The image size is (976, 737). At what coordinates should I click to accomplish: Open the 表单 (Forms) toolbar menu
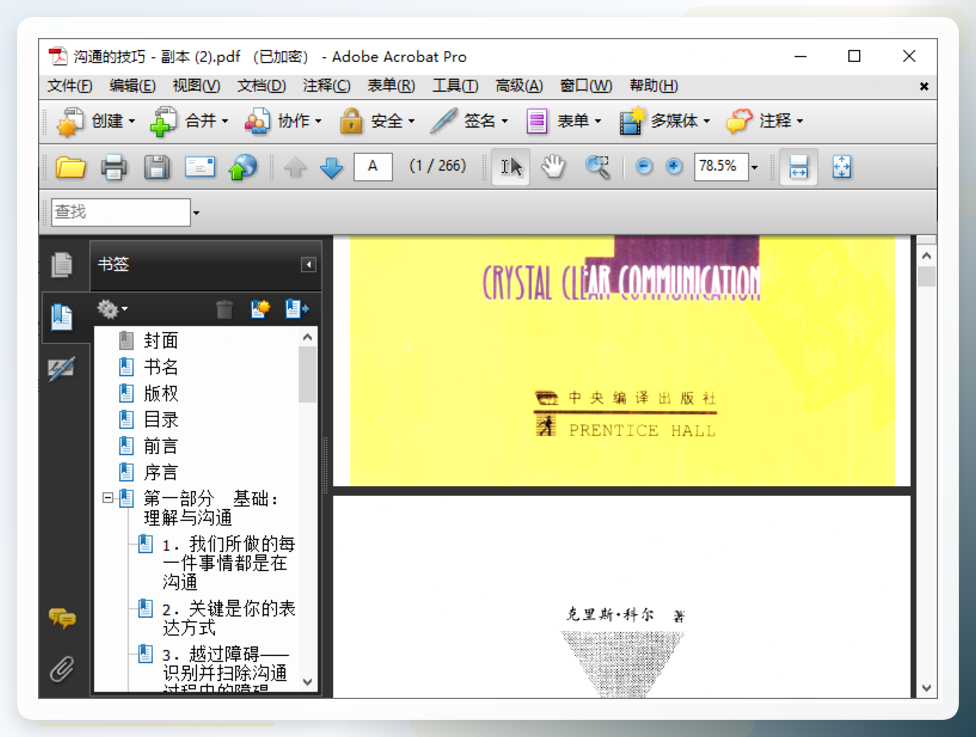pyautogui.click(x=563, y=121)
